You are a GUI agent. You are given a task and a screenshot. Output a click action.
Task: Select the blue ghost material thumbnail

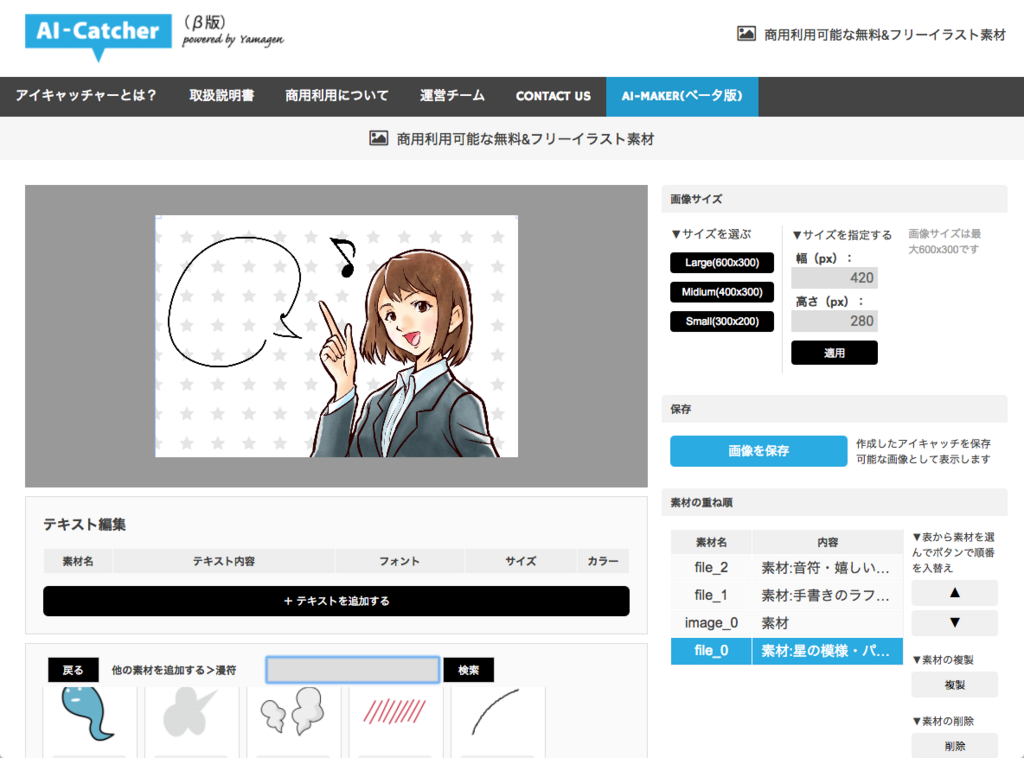(89, 714)
